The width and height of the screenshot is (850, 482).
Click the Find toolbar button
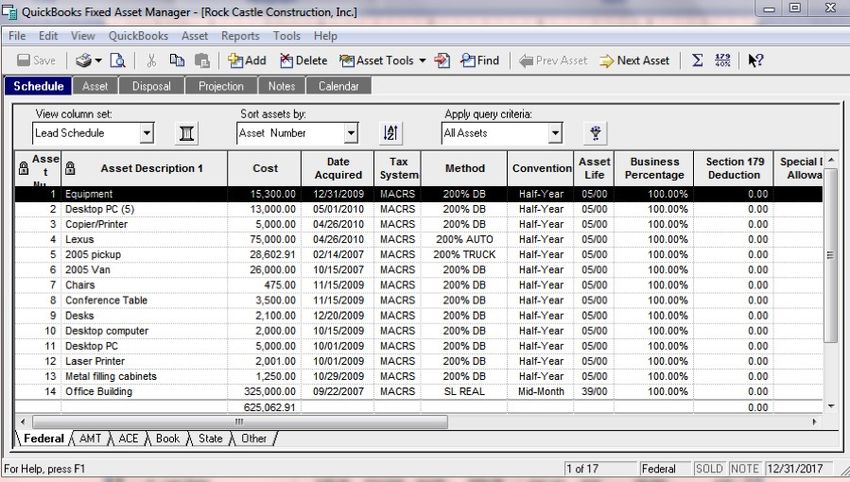click(x=480, y=60)
